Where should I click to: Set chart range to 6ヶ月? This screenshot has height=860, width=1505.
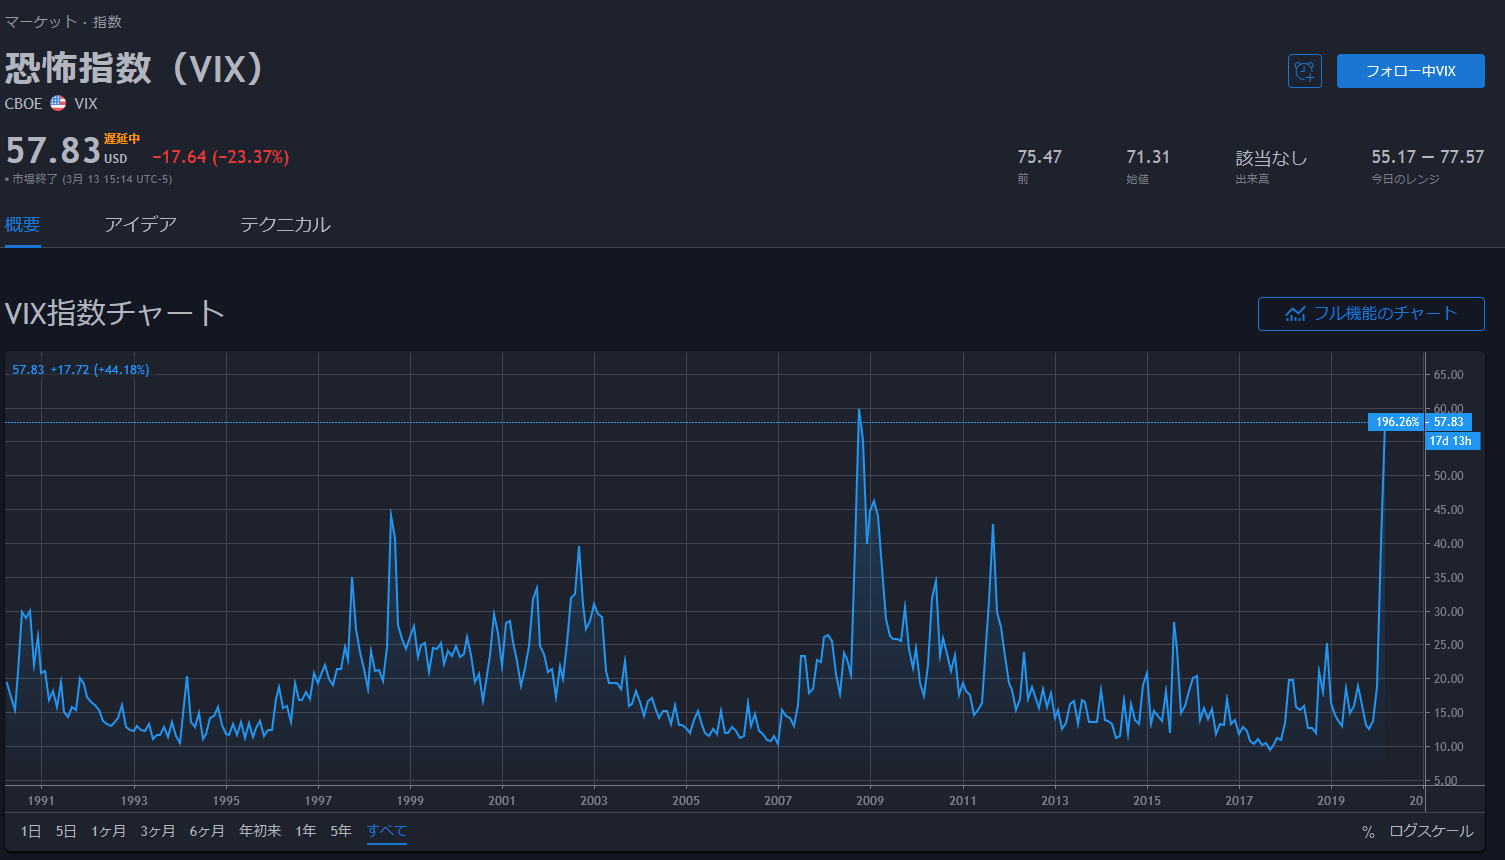[x=207, y=831]
